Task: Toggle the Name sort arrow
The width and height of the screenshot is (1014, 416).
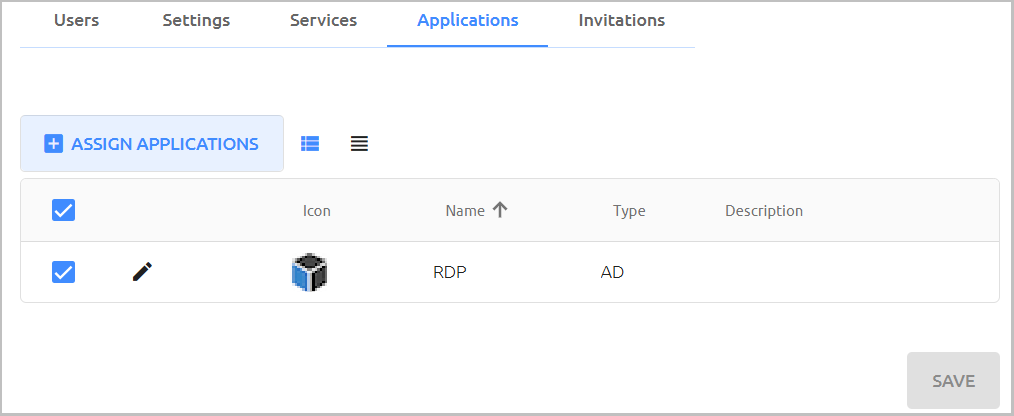Action: pos(499,210)
